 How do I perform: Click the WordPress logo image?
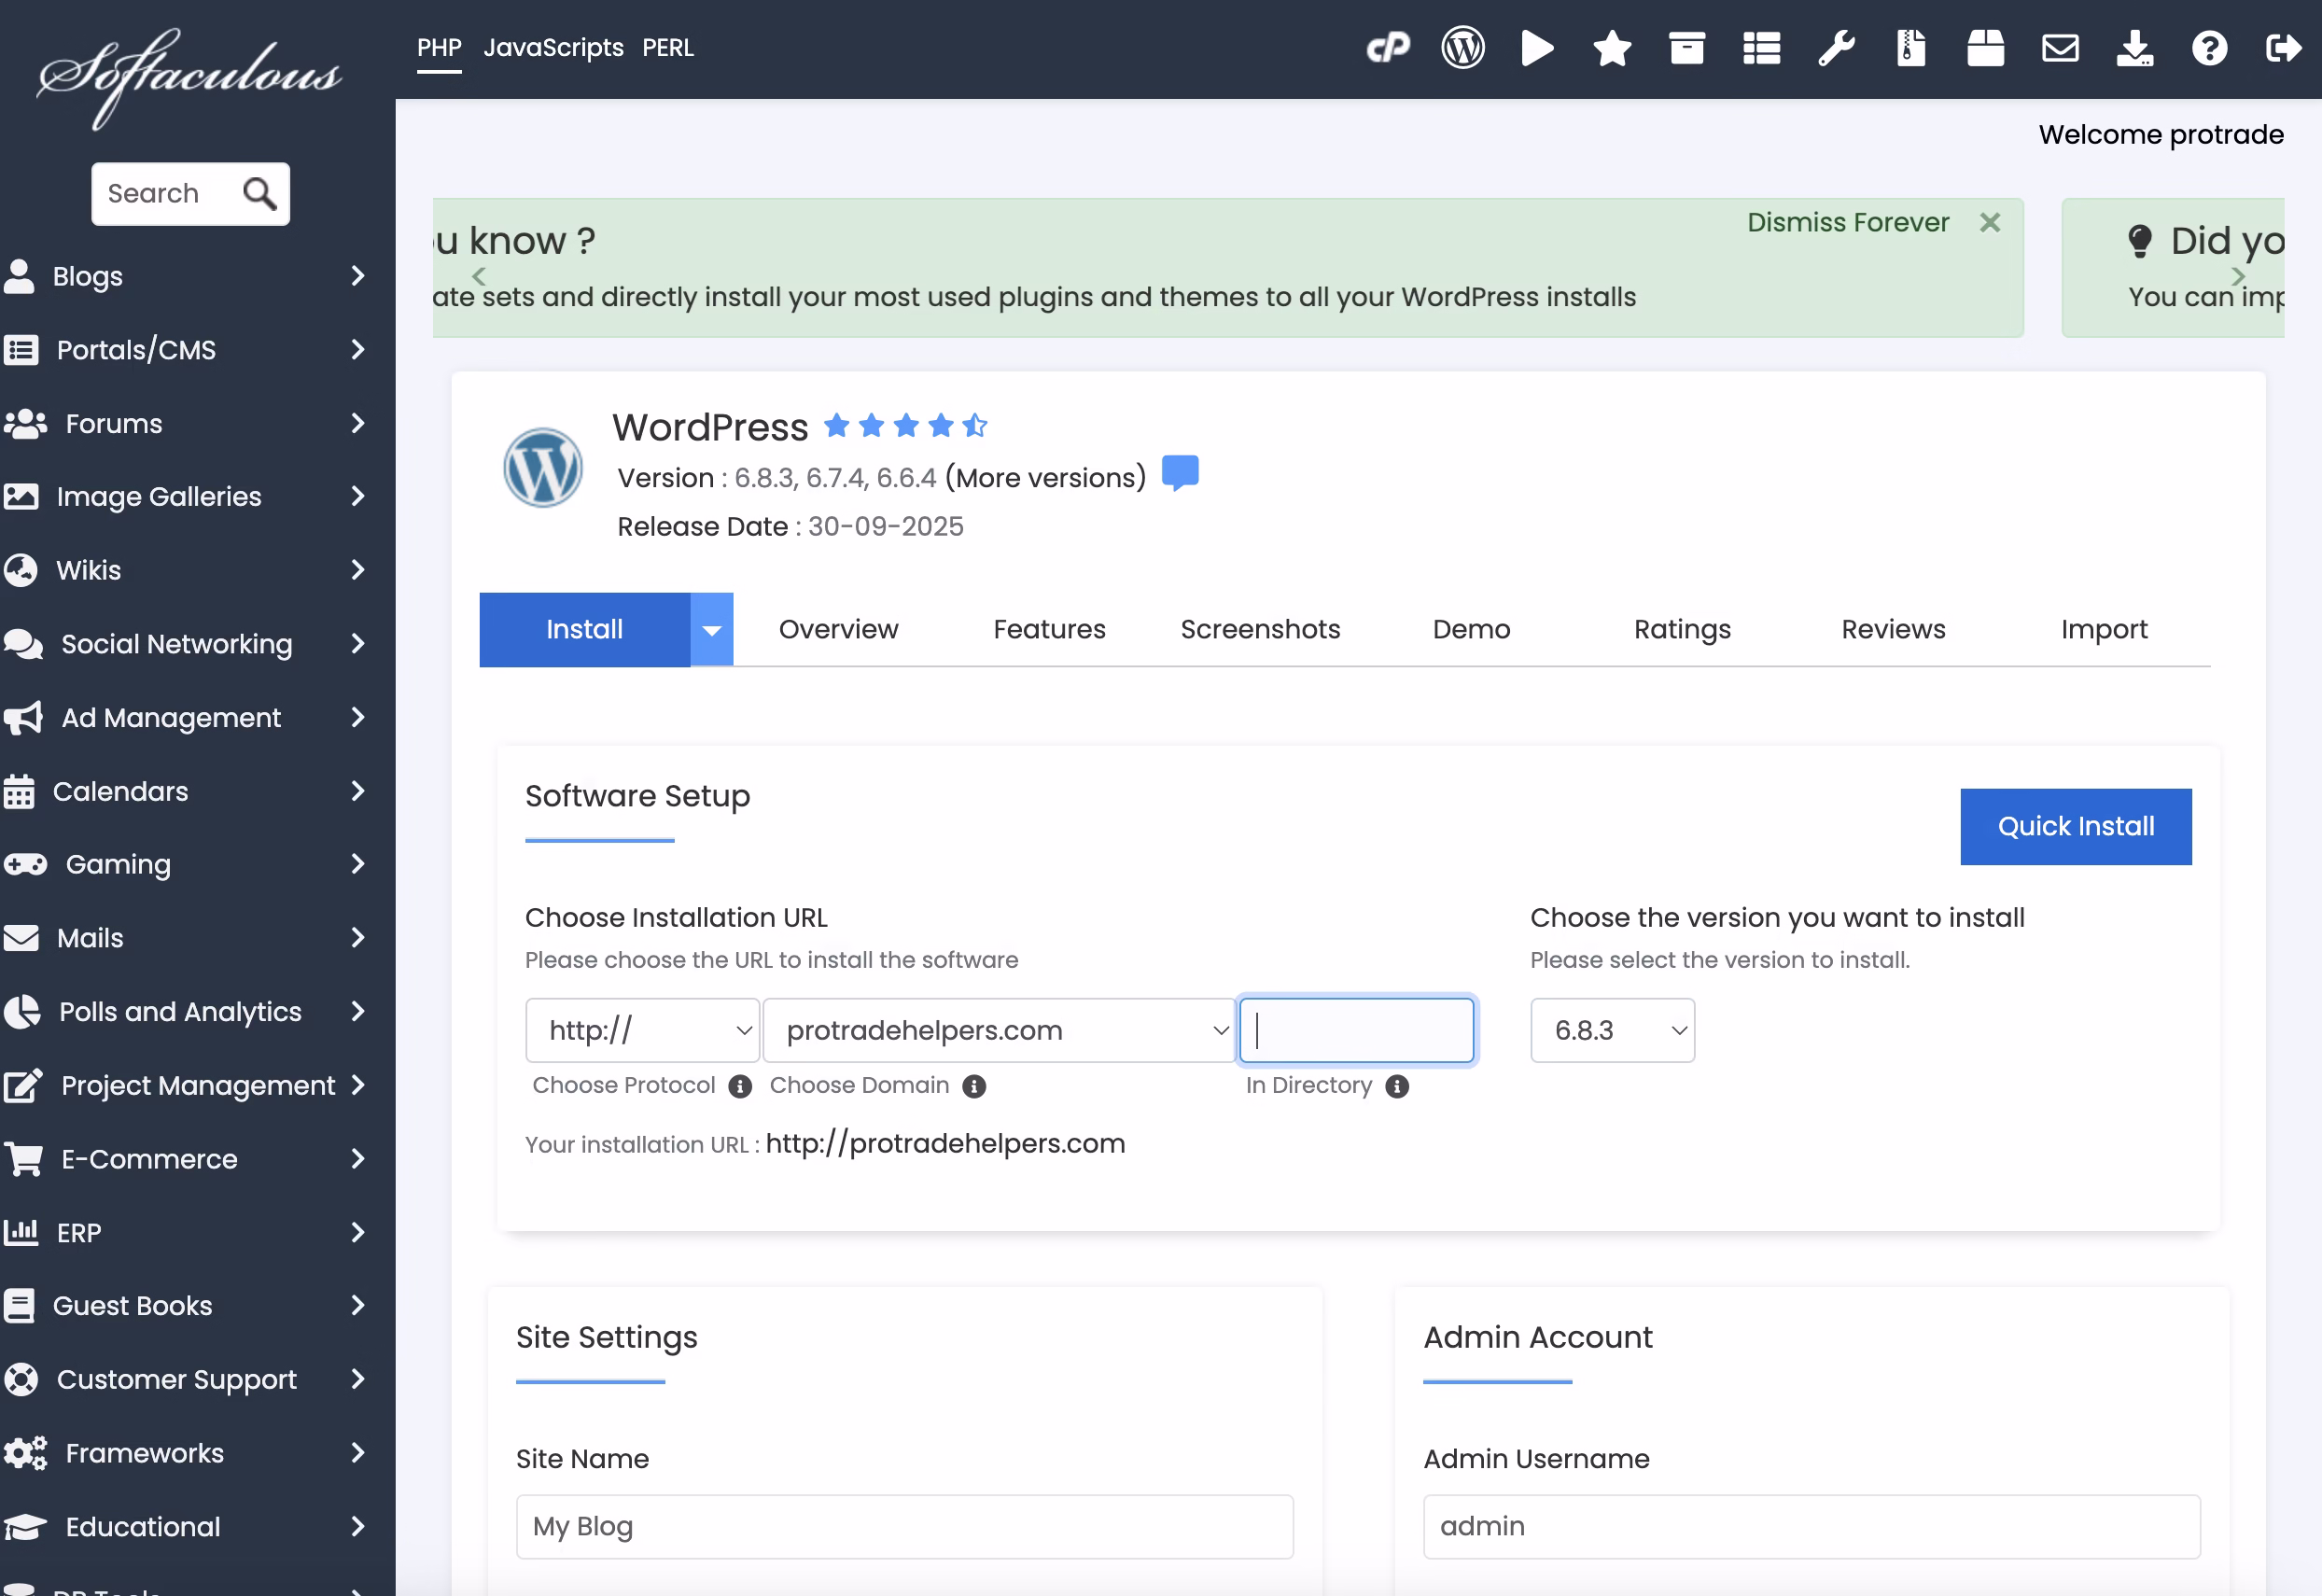point(543,468)
